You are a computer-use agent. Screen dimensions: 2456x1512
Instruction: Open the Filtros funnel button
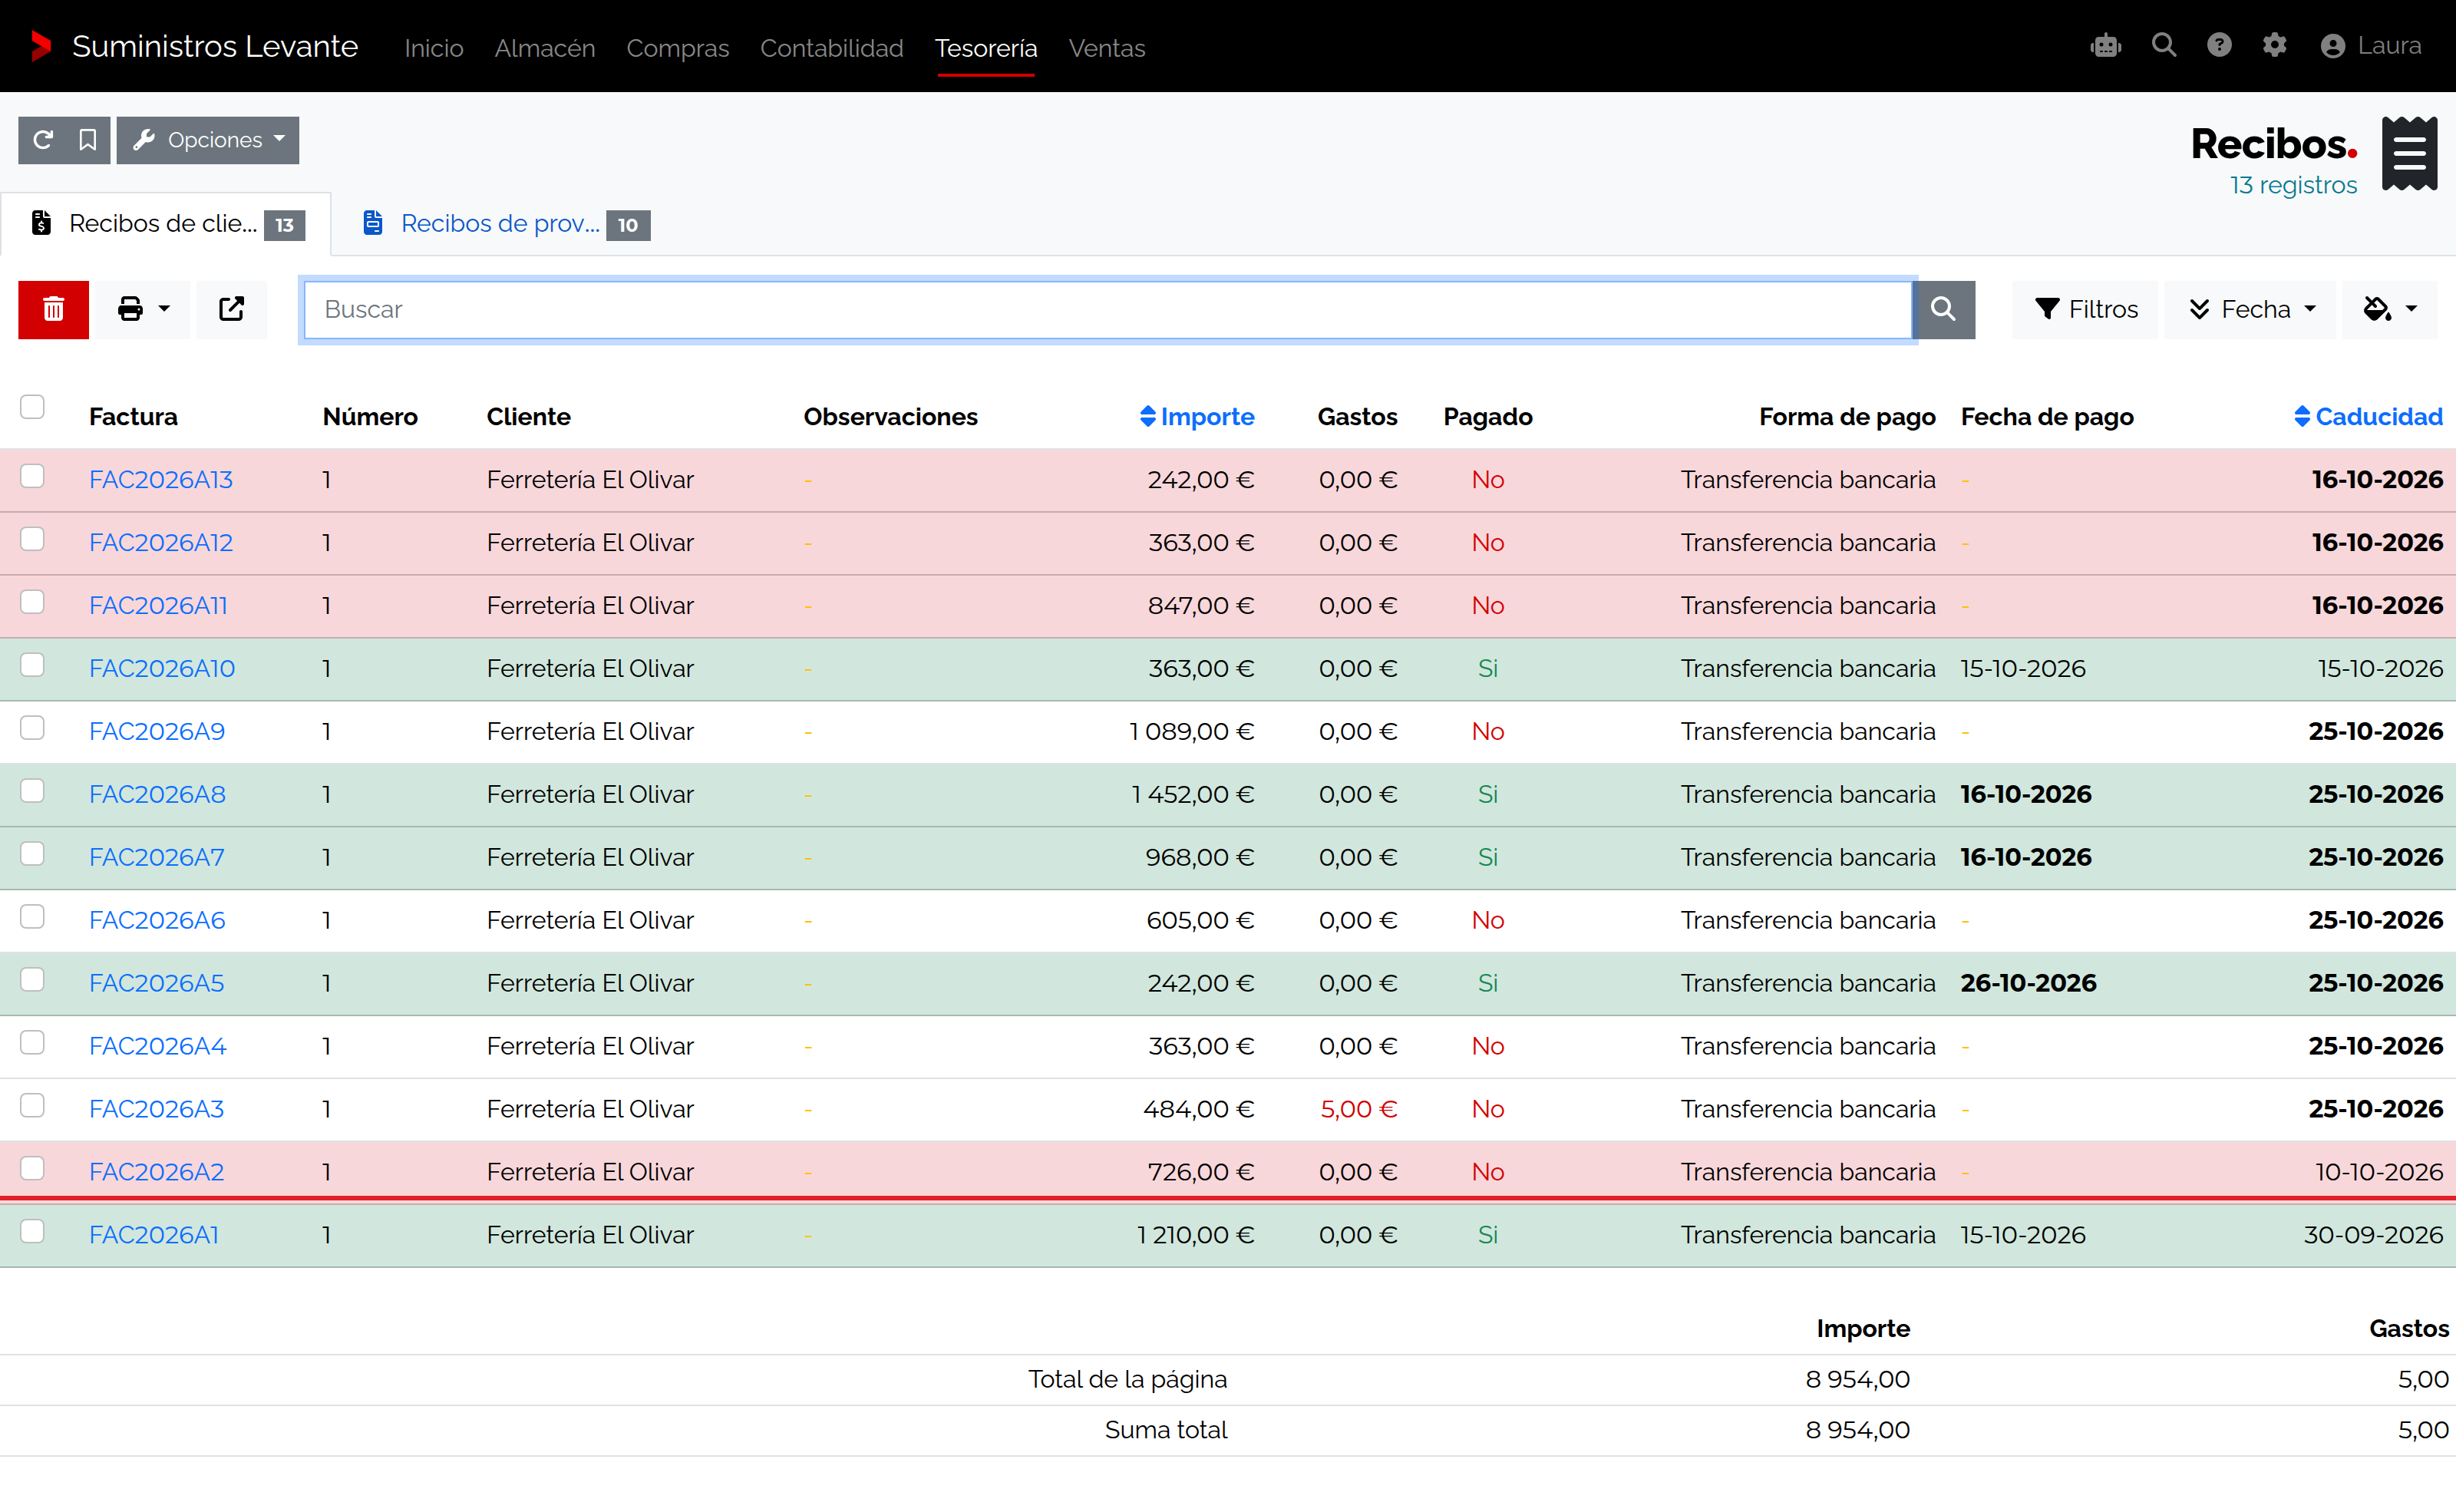[2086, 309]
